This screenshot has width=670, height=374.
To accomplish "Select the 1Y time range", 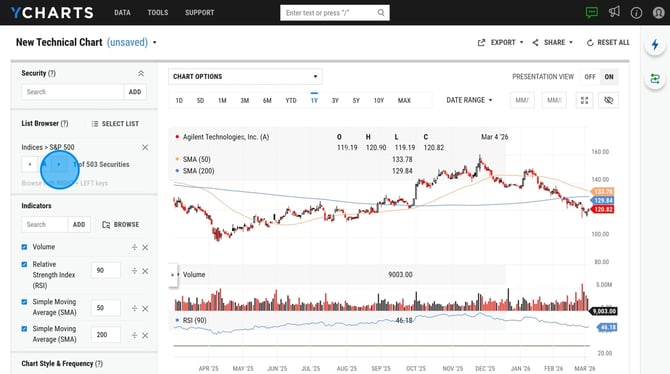I will [x=314, y=100].
